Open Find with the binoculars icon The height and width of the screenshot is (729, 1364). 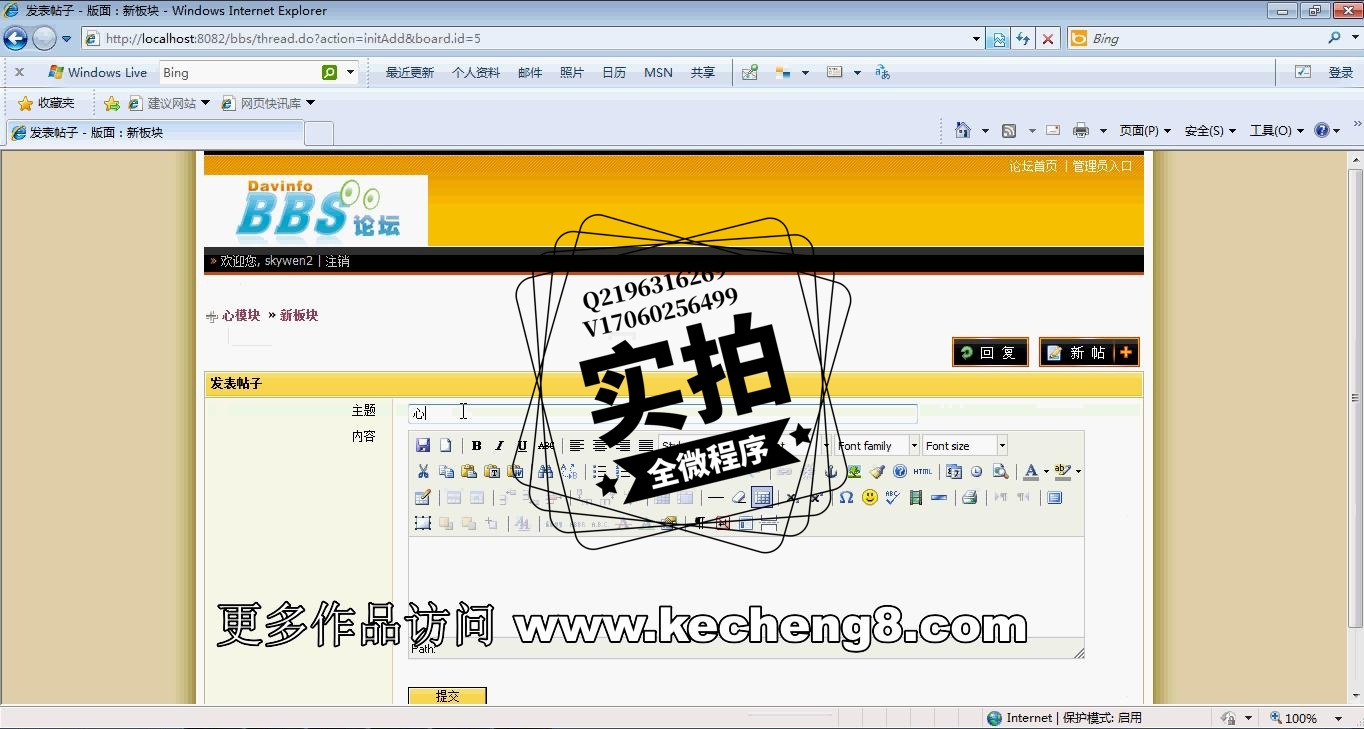coord(545,472)
